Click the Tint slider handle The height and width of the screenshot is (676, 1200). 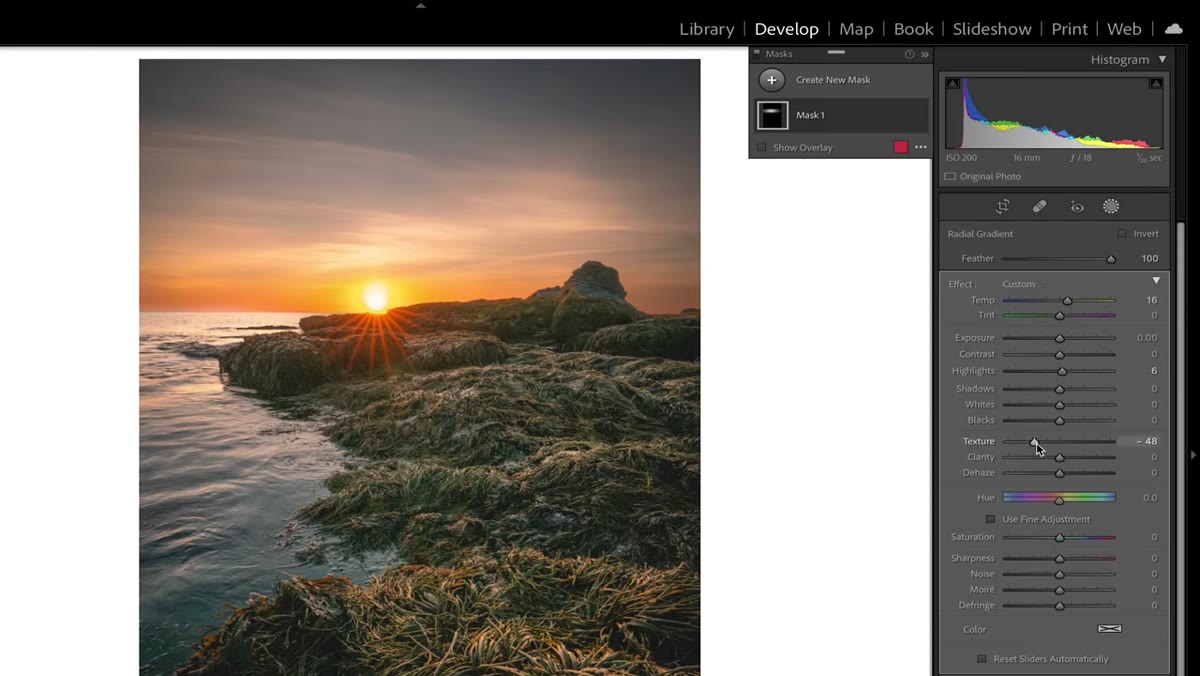1059,316
